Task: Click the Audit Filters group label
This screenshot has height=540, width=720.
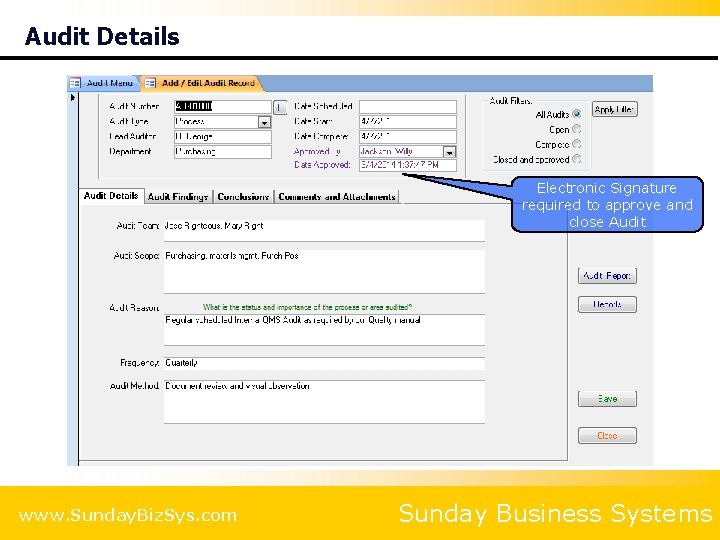Action: coord(510,101)
